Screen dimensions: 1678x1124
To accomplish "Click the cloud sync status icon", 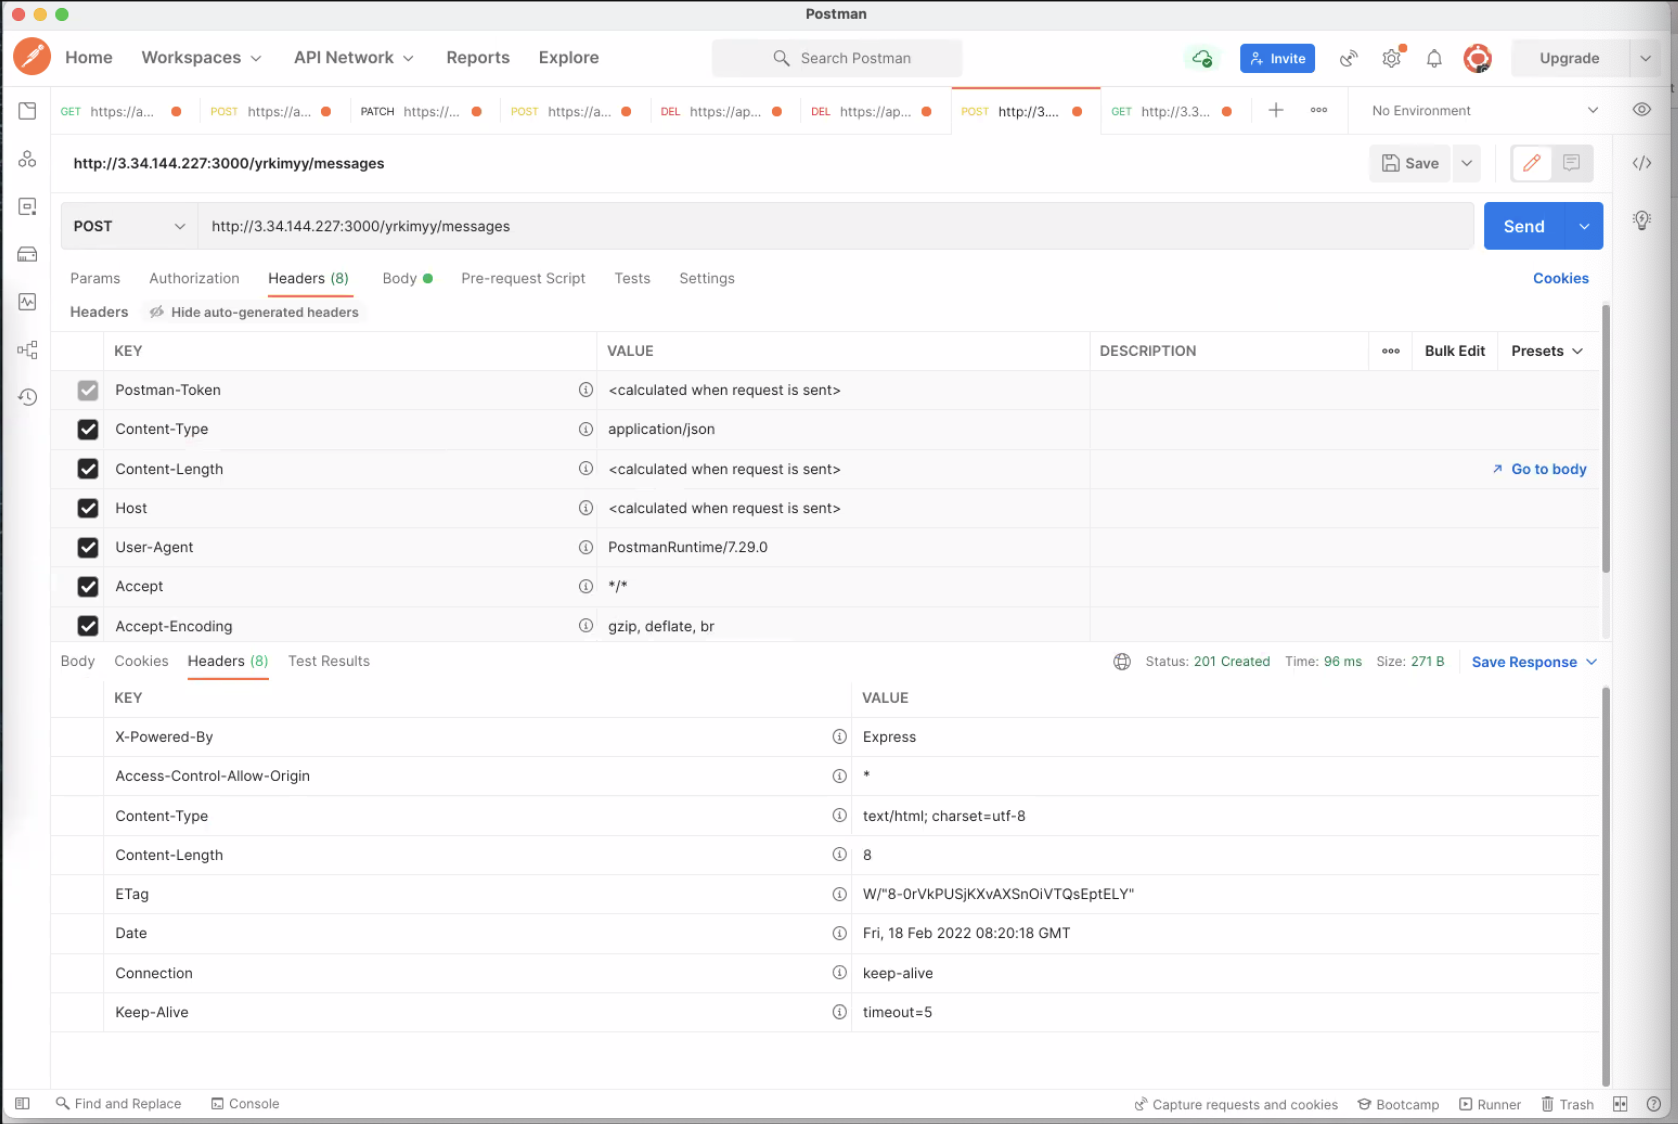I will coord(1202,58).
